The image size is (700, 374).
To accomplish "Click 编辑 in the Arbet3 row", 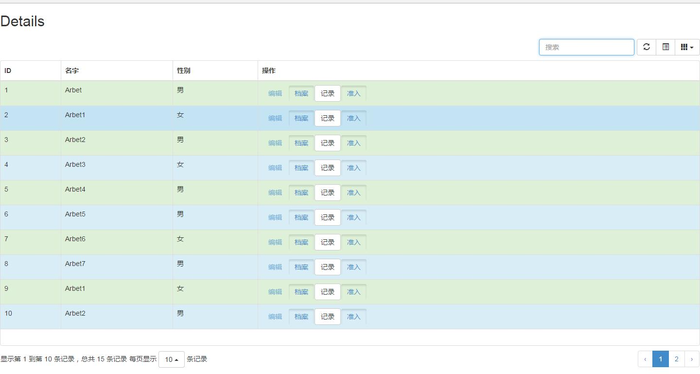I will 275,168.
